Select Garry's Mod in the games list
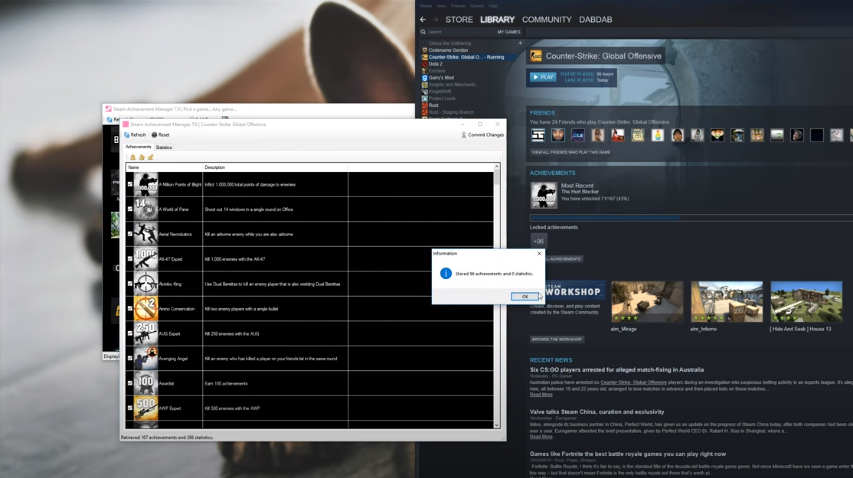 [x=441, y=78]
